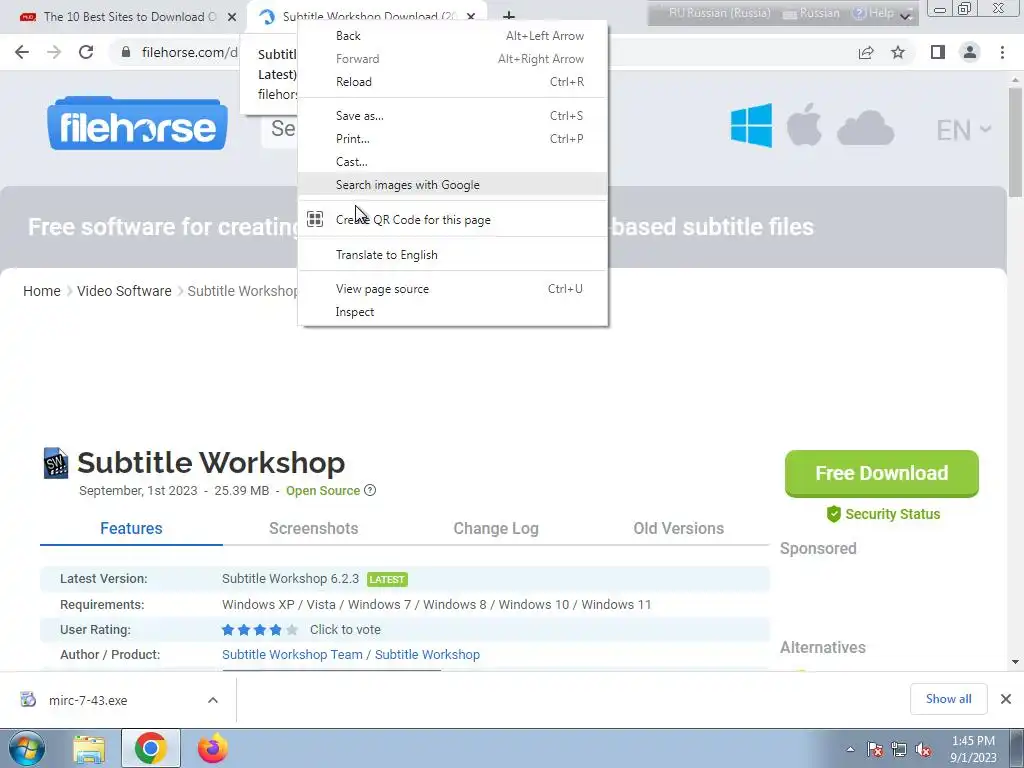Click the Security Status link
The width and height of the screenshot is (1024, 768).
pos(892,514)
